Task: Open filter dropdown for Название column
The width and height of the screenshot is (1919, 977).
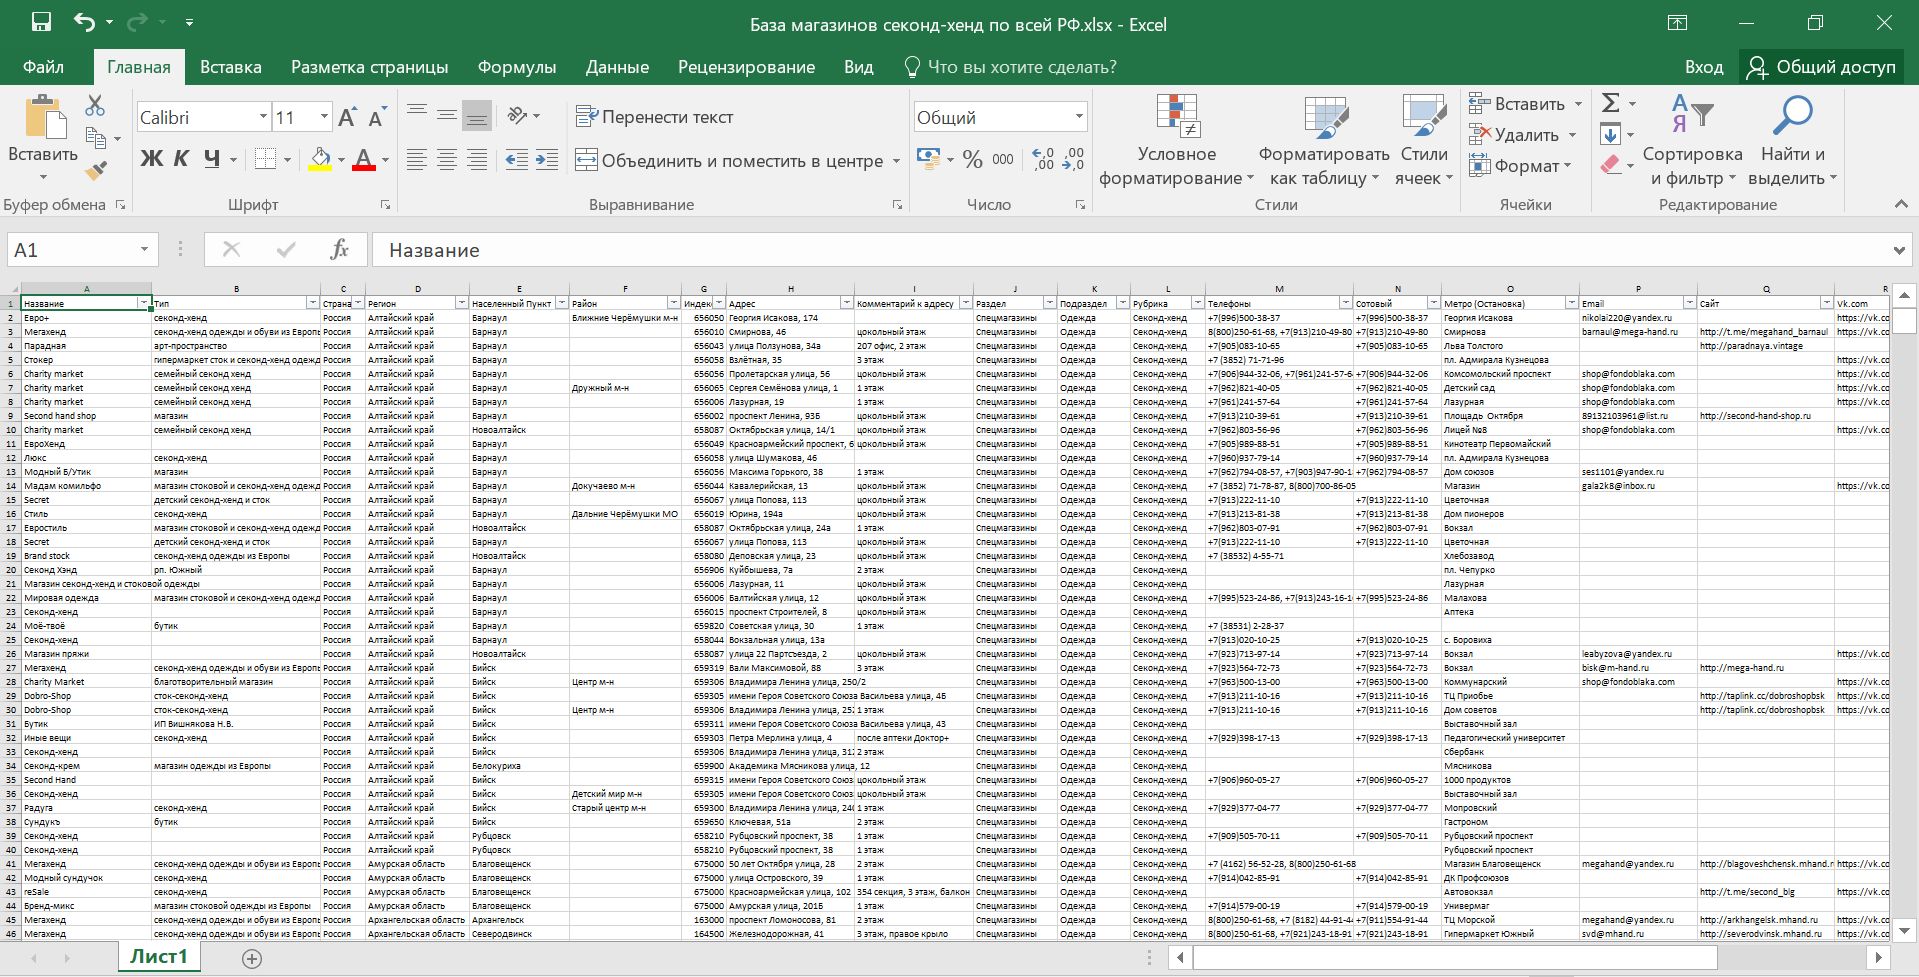Action: pyautogui.click(x=143, y=303)
